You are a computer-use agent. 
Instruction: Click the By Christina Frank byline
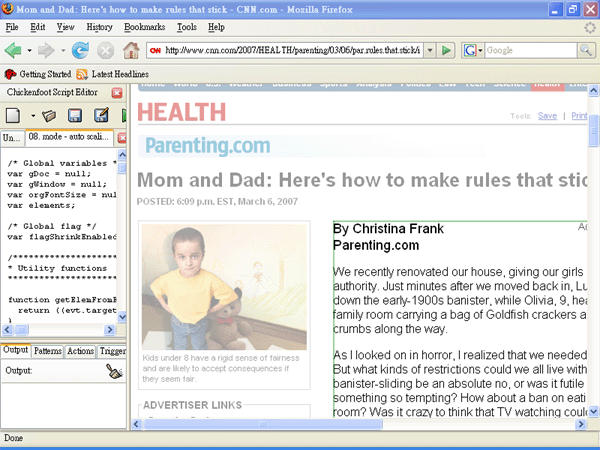click(x=388, y=228)
